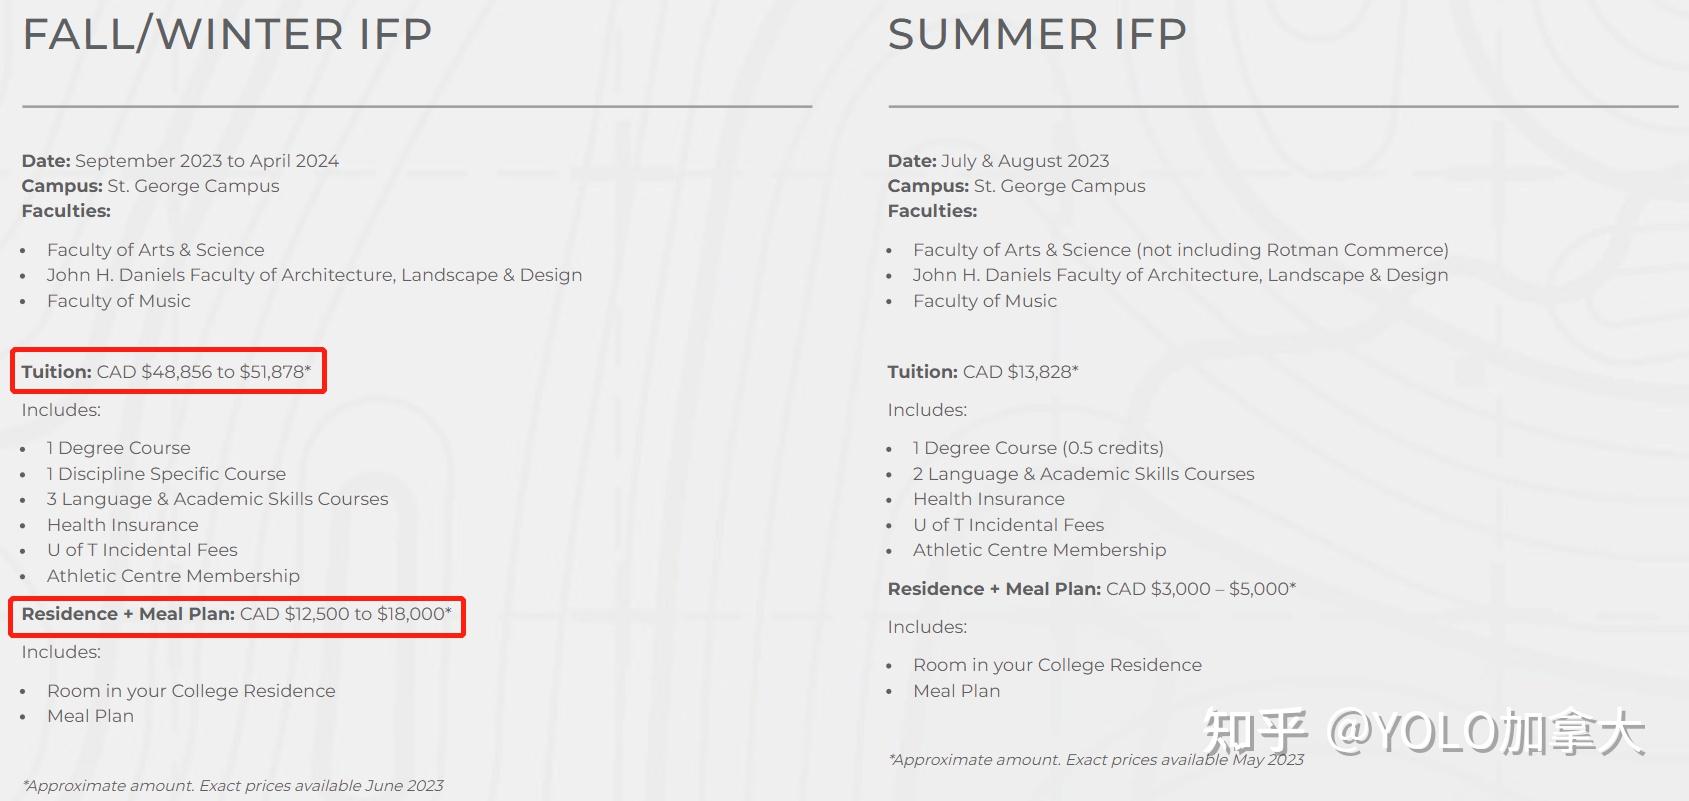1689x801 pixels.
Task: Click the footnote mentioning June 2023
Action: coord(233,786)
